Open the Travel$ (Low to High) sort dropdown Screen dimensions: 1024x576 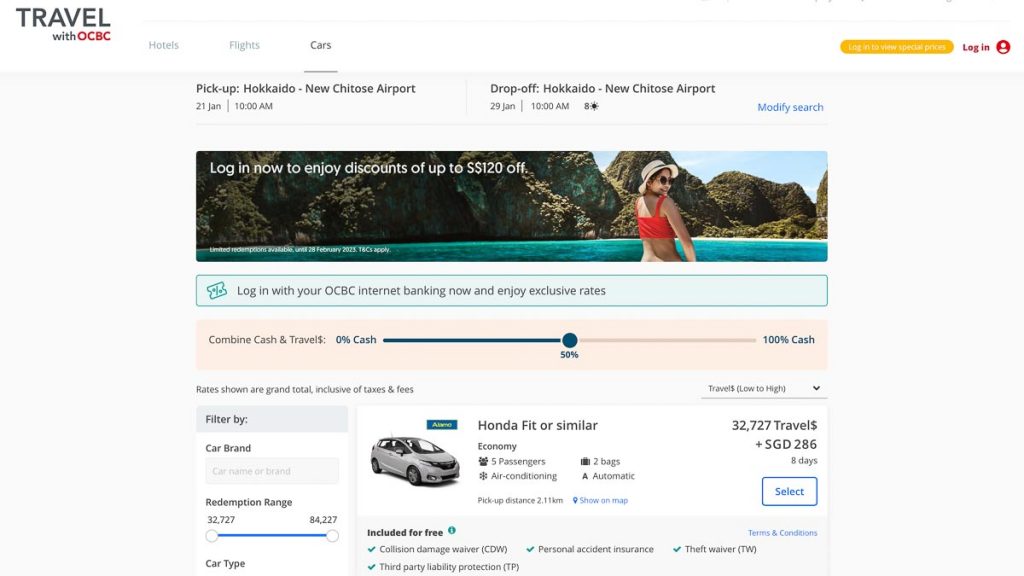(764, 389)
